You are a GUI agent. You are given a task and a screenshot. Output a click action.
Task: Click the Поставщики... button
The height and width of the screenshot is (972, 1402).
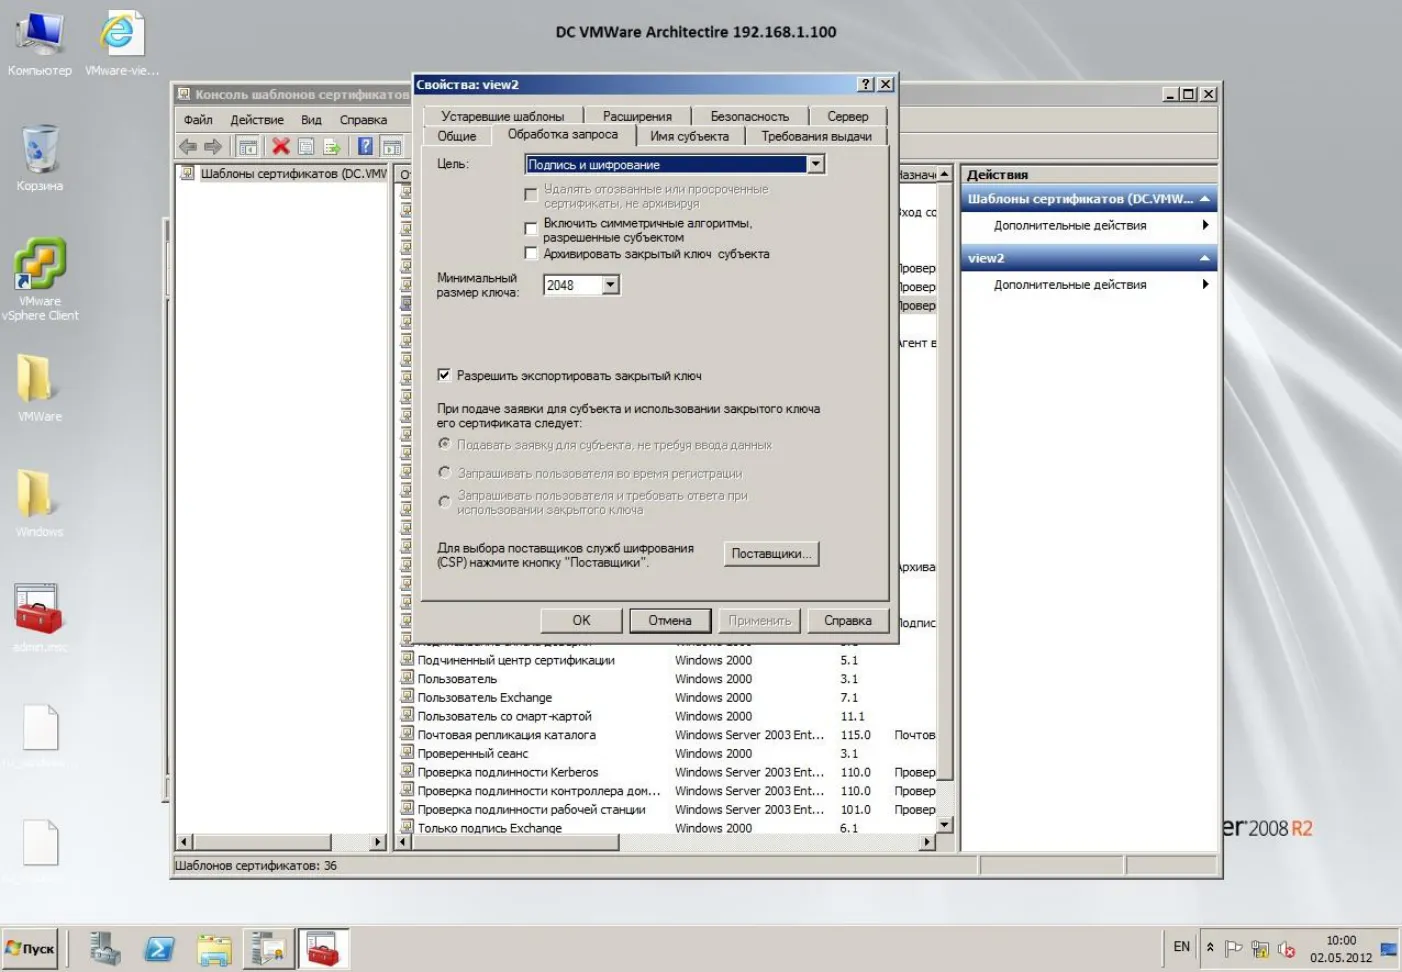tap(771, 553)
